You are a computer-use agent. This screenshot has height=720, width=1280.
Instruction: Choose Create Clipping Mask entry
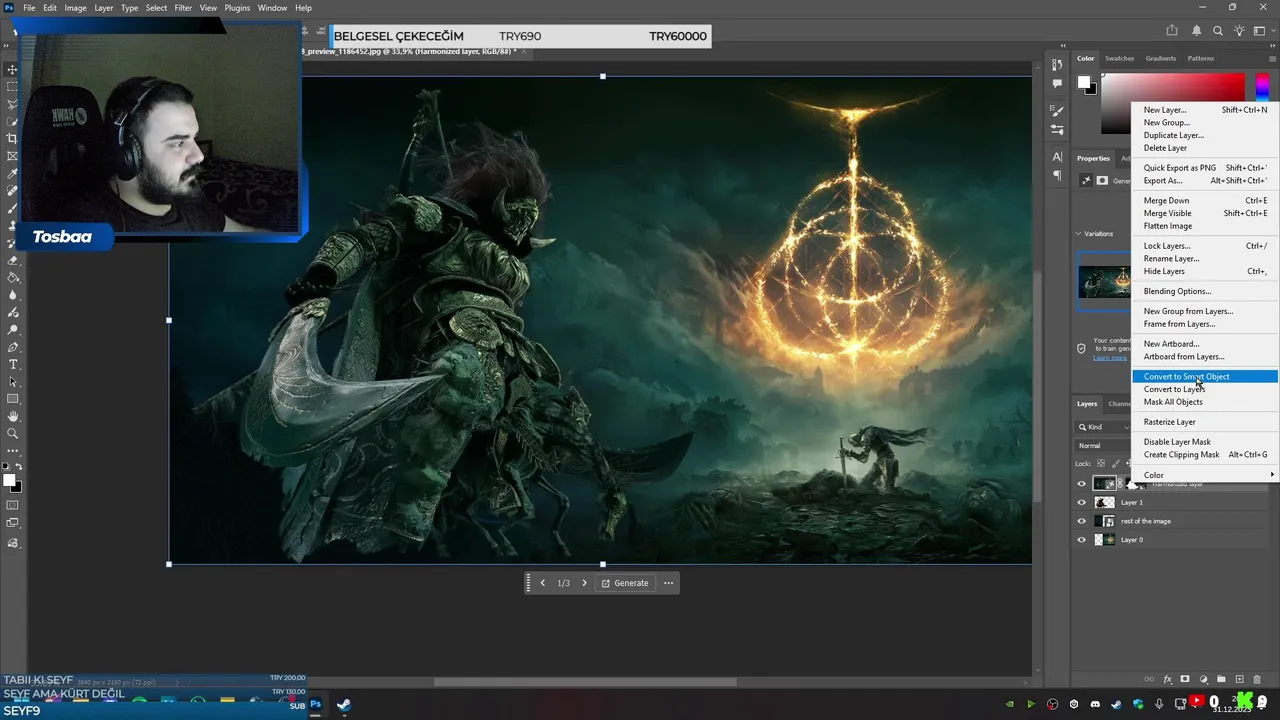[1205, 455]
